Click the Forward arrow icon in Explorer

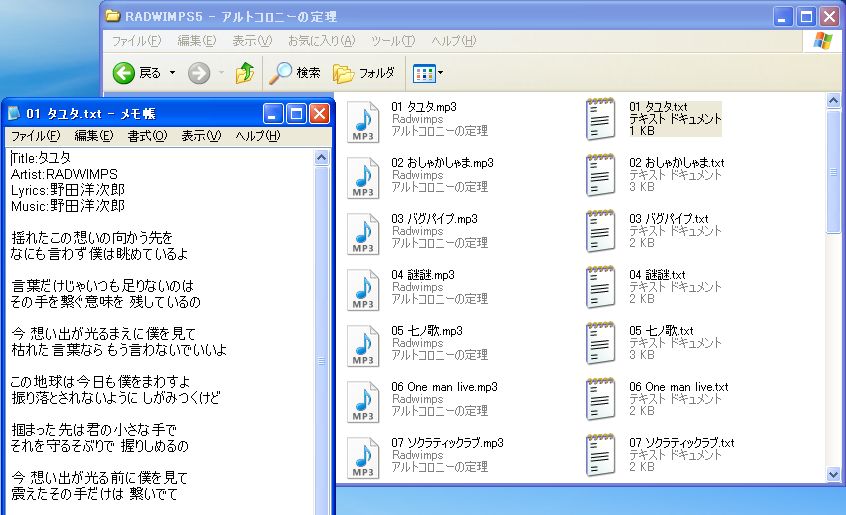[x=199, y=73]
